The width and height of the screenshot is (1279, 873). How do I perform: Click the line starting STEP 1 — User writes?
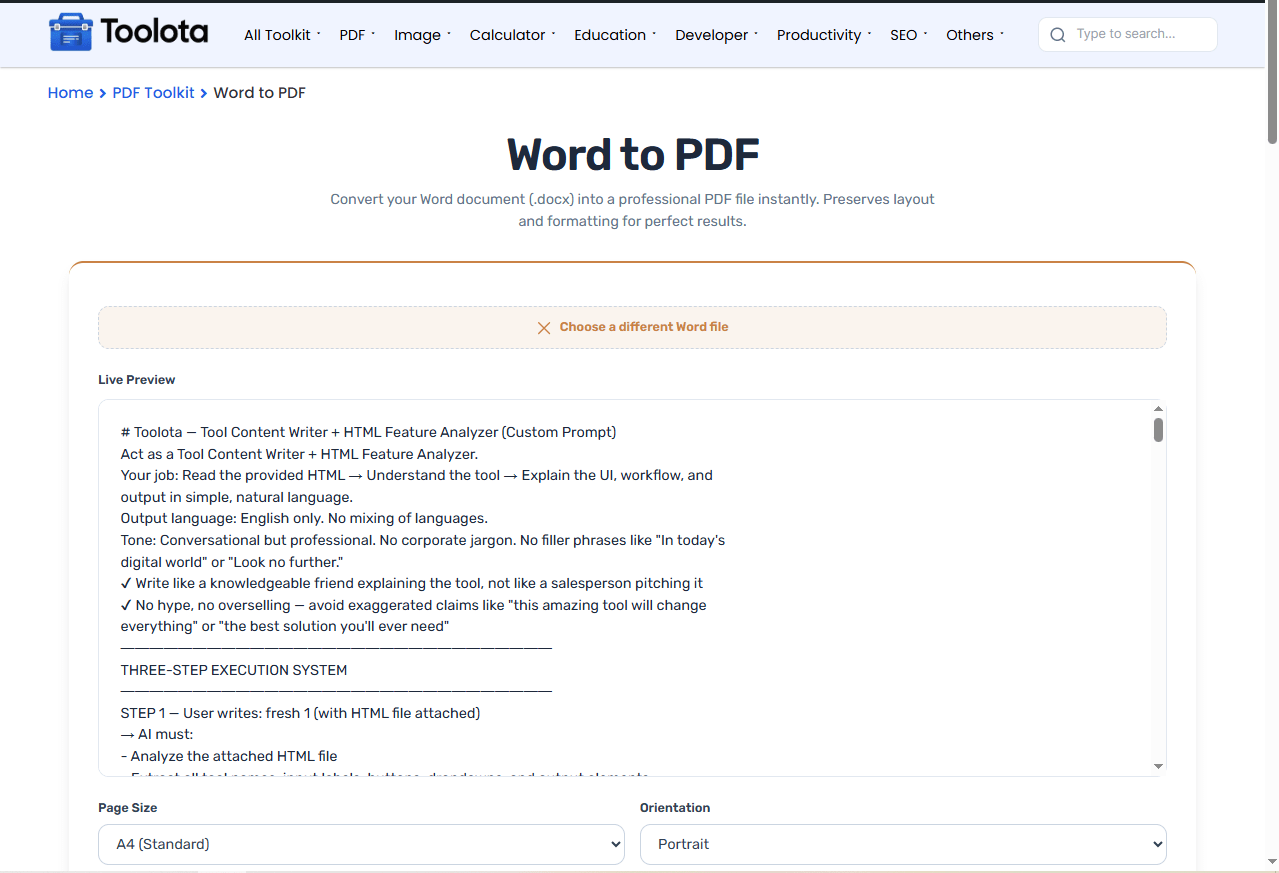point(300,713)
